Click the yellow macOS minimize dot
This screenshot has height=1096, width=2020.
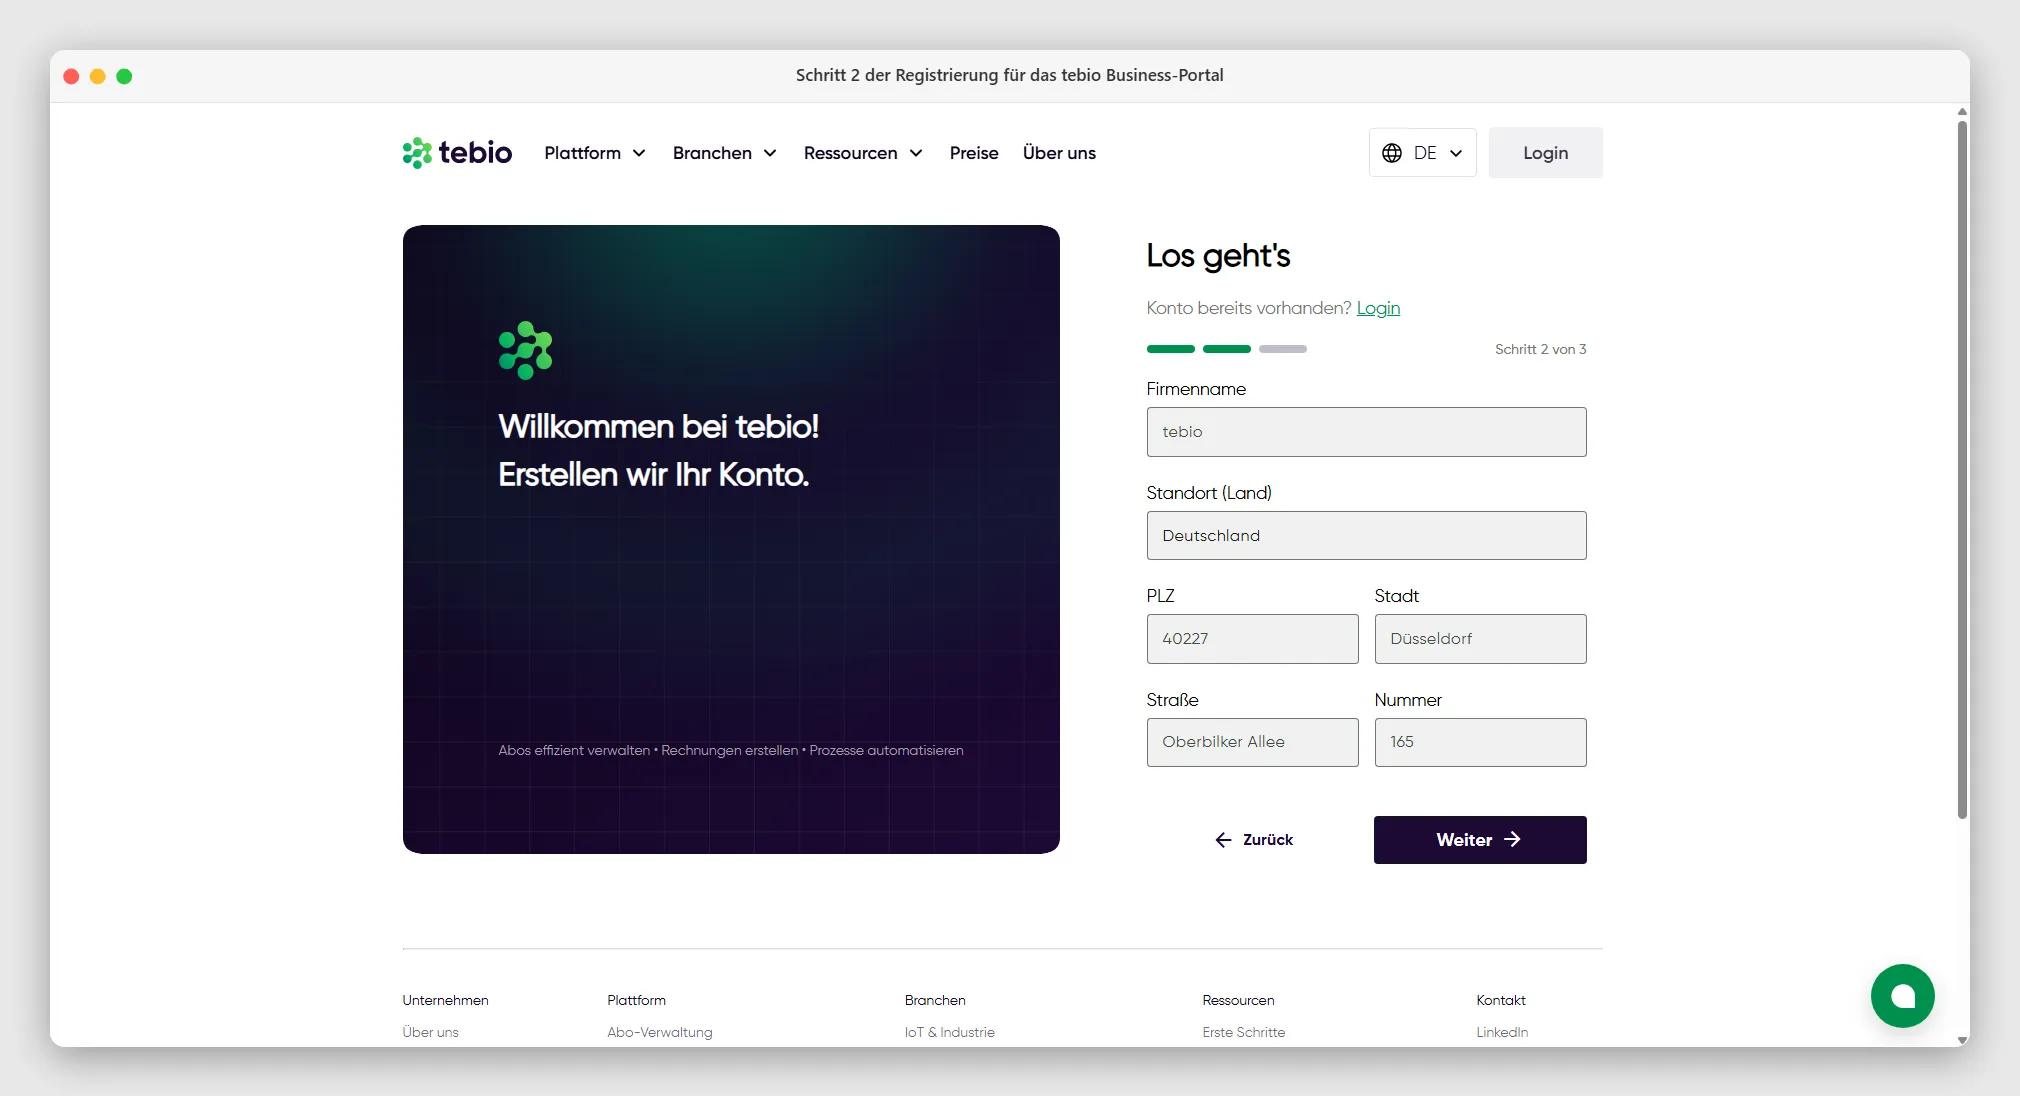click(x=98, y=76)
